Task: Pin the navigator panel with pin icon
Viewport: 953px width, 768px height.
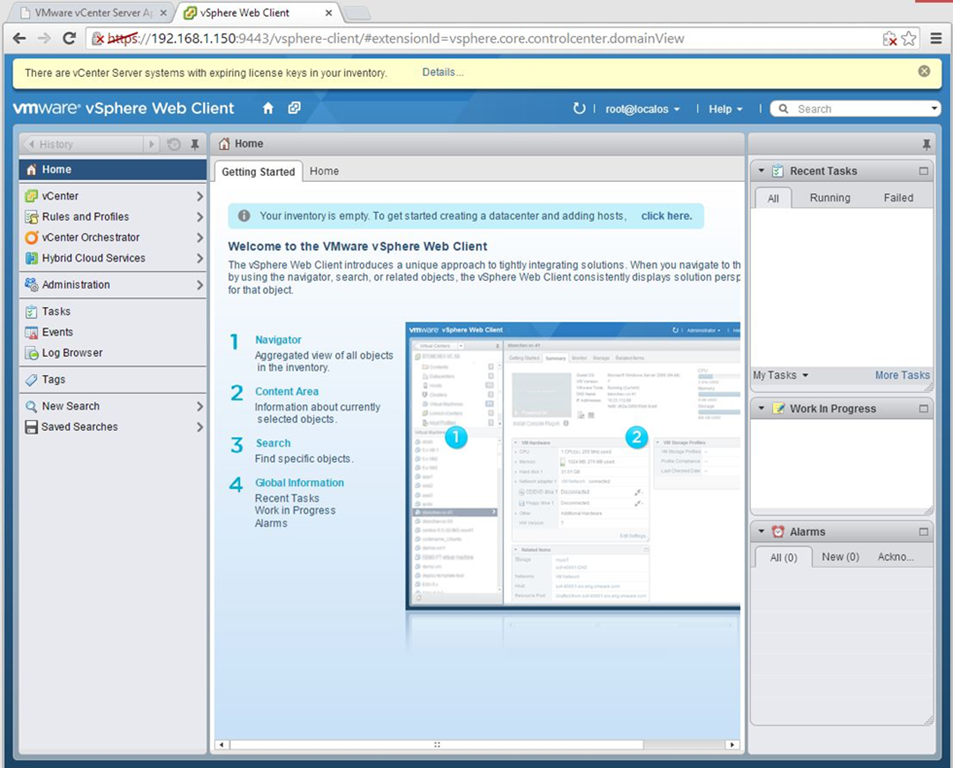Action: coord(194,145)
